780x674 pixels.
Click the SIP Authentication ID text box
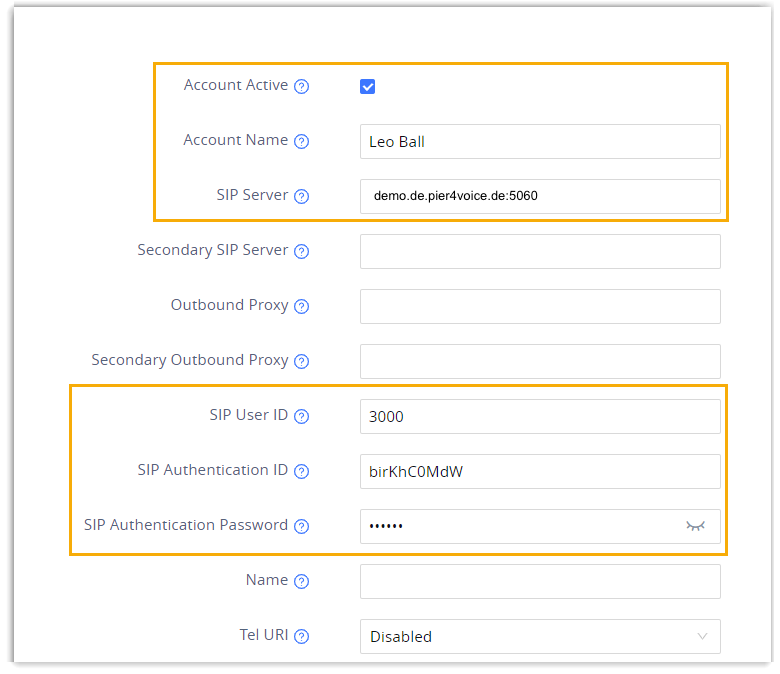coord(540,471)
